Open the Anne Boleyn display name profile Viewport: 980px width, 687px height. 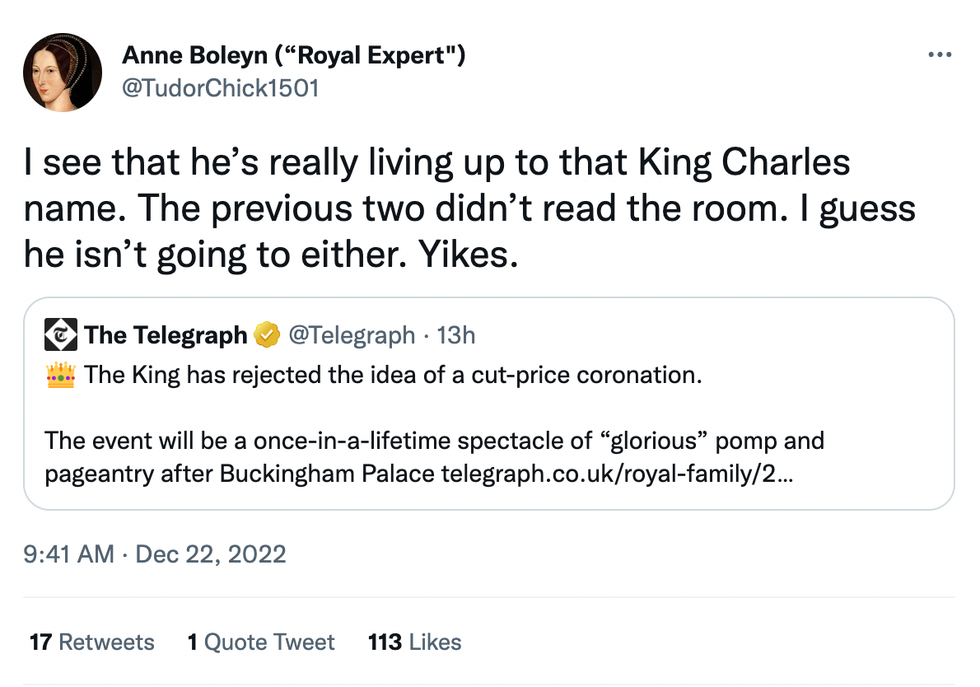coord(294,55)
